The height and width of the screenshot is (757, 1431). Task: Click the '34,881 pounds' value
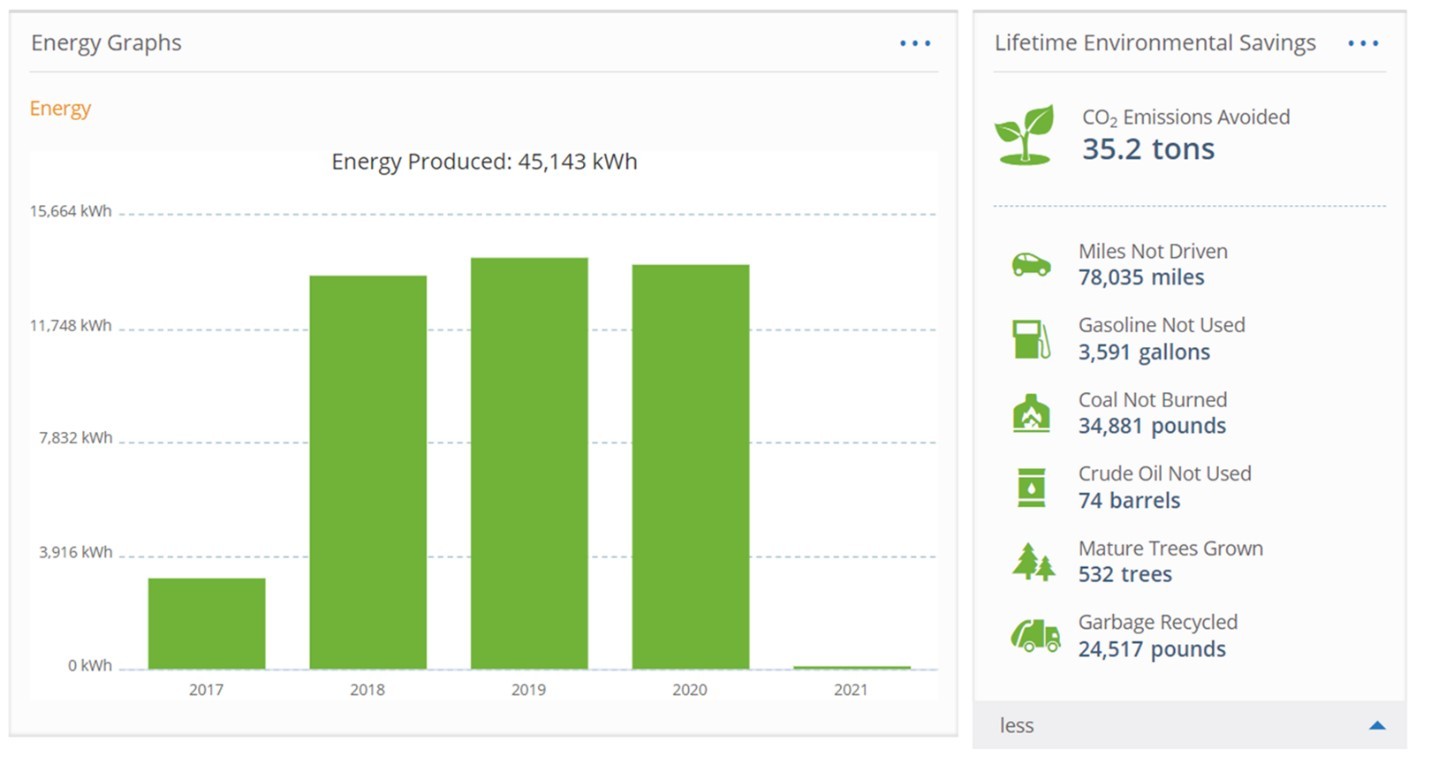1152,426
